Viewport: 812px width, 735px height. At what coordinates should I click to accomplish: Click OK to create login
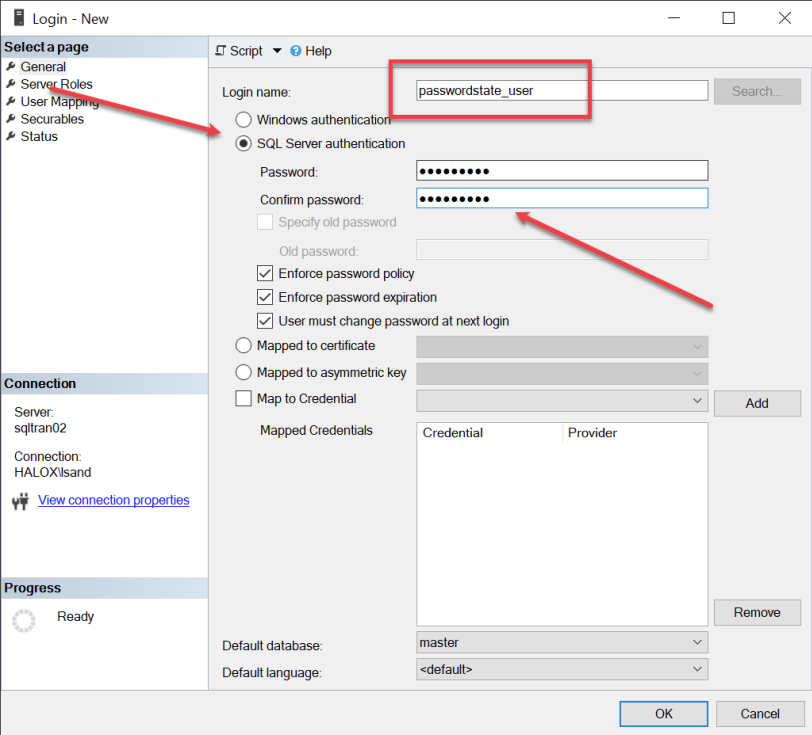pyautogui.click(x=663, y=714)
